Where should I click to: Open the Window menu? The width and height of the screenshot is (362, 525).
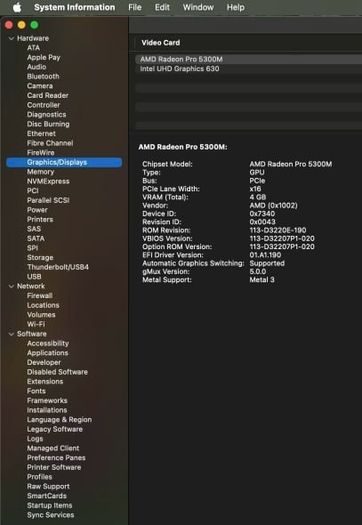[198, 7]
